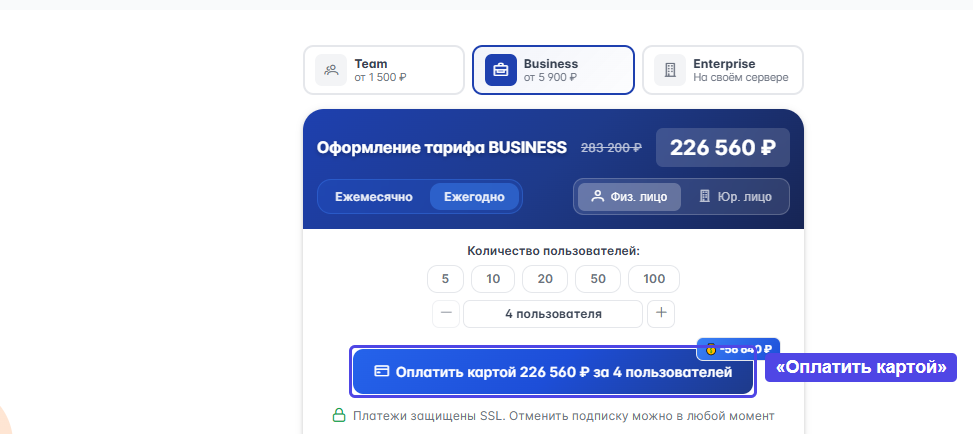This screenshot has height=434, width=973.
Task: Switch billing to Ежемесячно
Action: [x=374, y=197]
